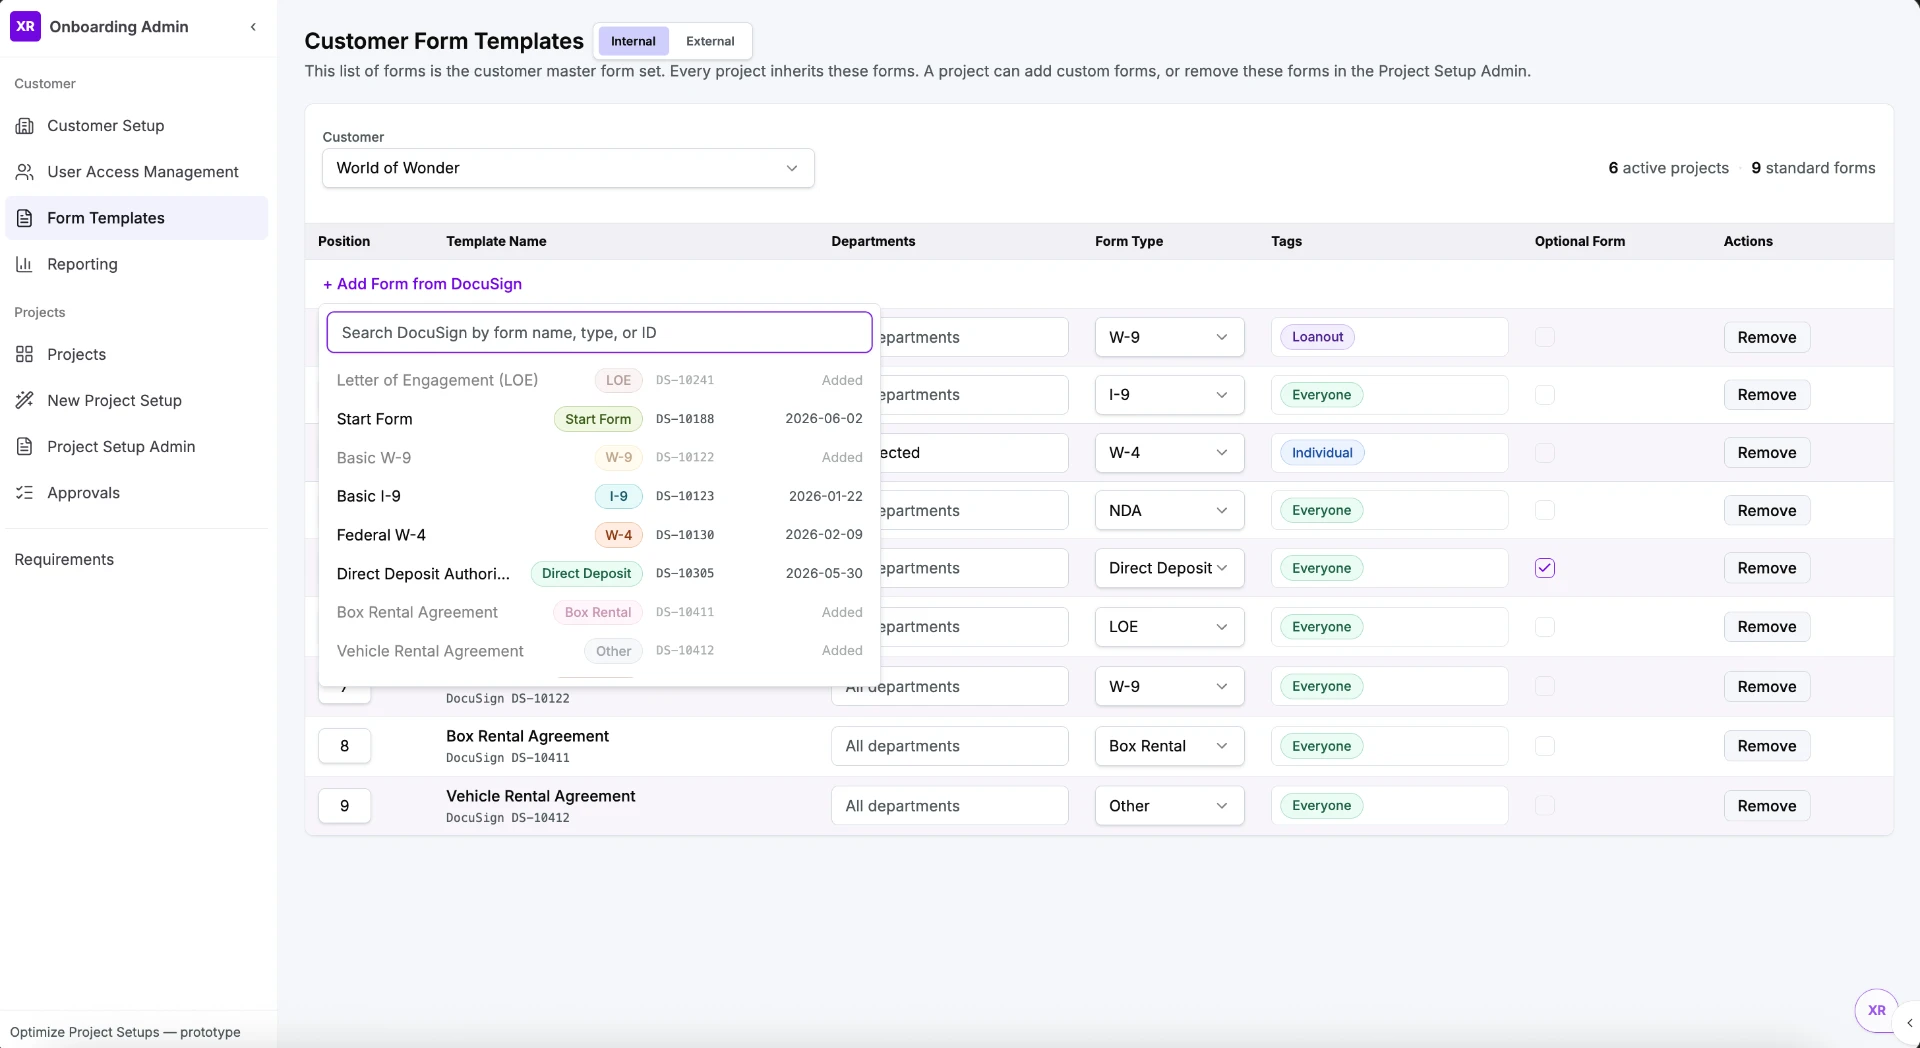This screenshot has width=1920, height=1048.
Task: Click the Reporting bar chart icon
Action: [x=25, y=264]
